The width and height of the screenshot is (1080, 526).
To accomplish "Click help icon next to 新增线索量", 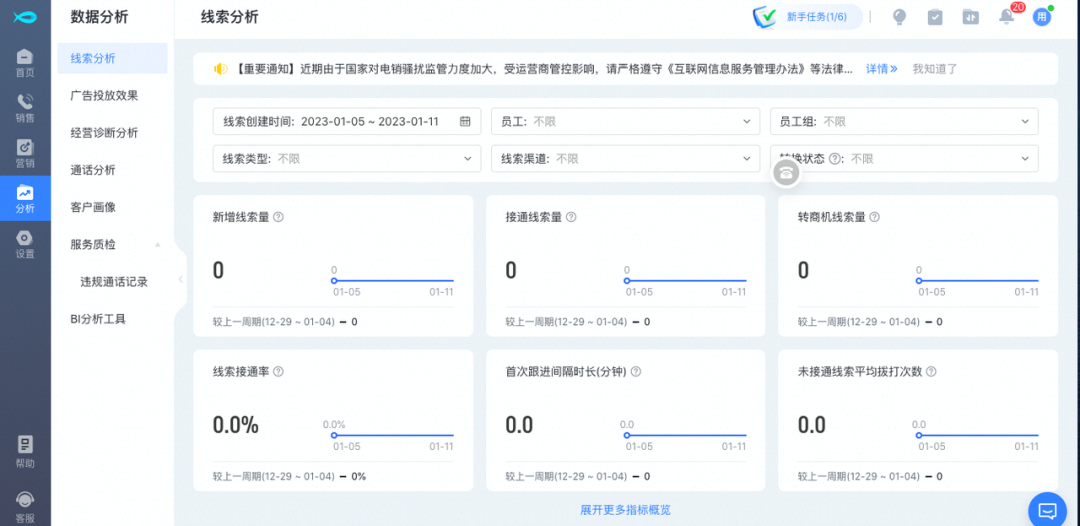I will (x=278, y=217).
